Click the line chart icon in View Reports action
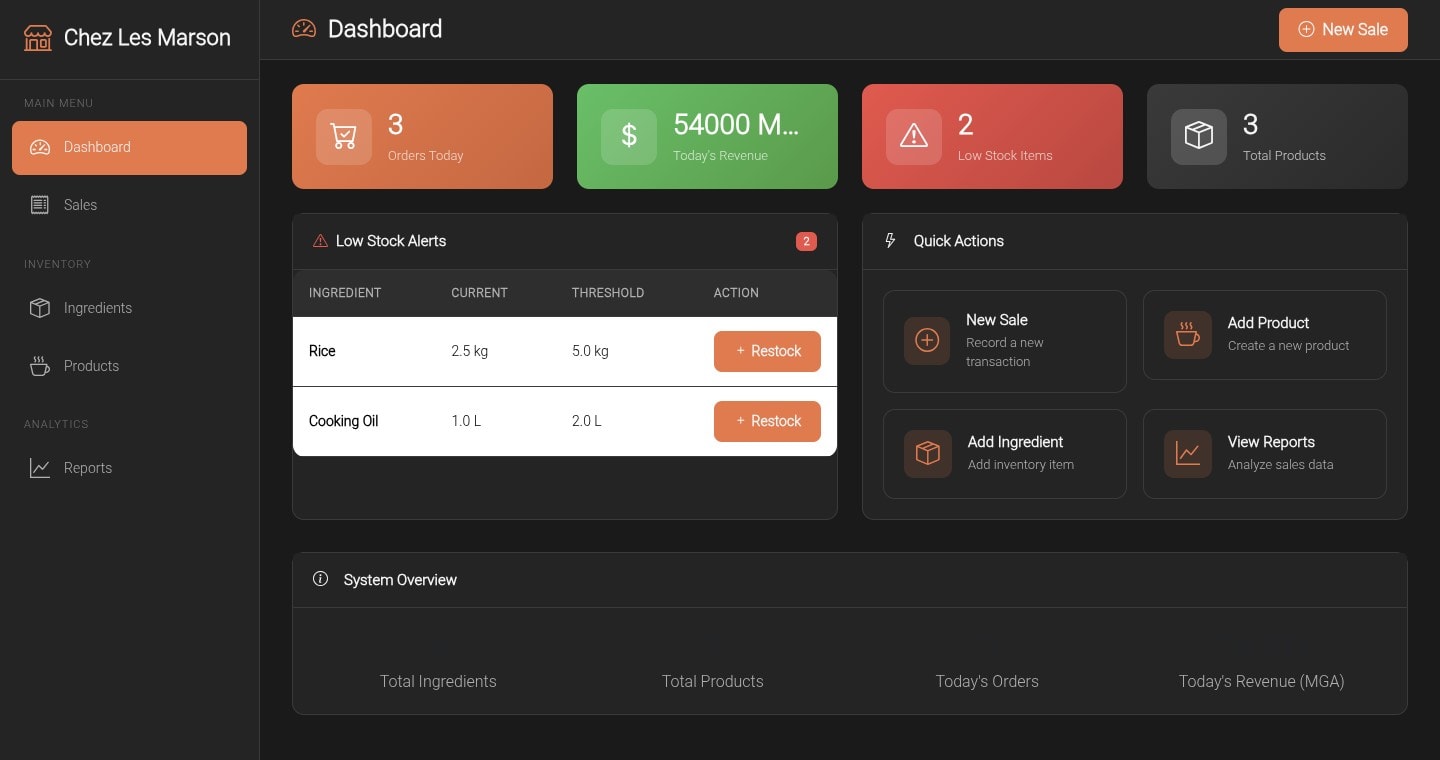The width and height of the screenshot is (1440, 760). [1187, 454]
